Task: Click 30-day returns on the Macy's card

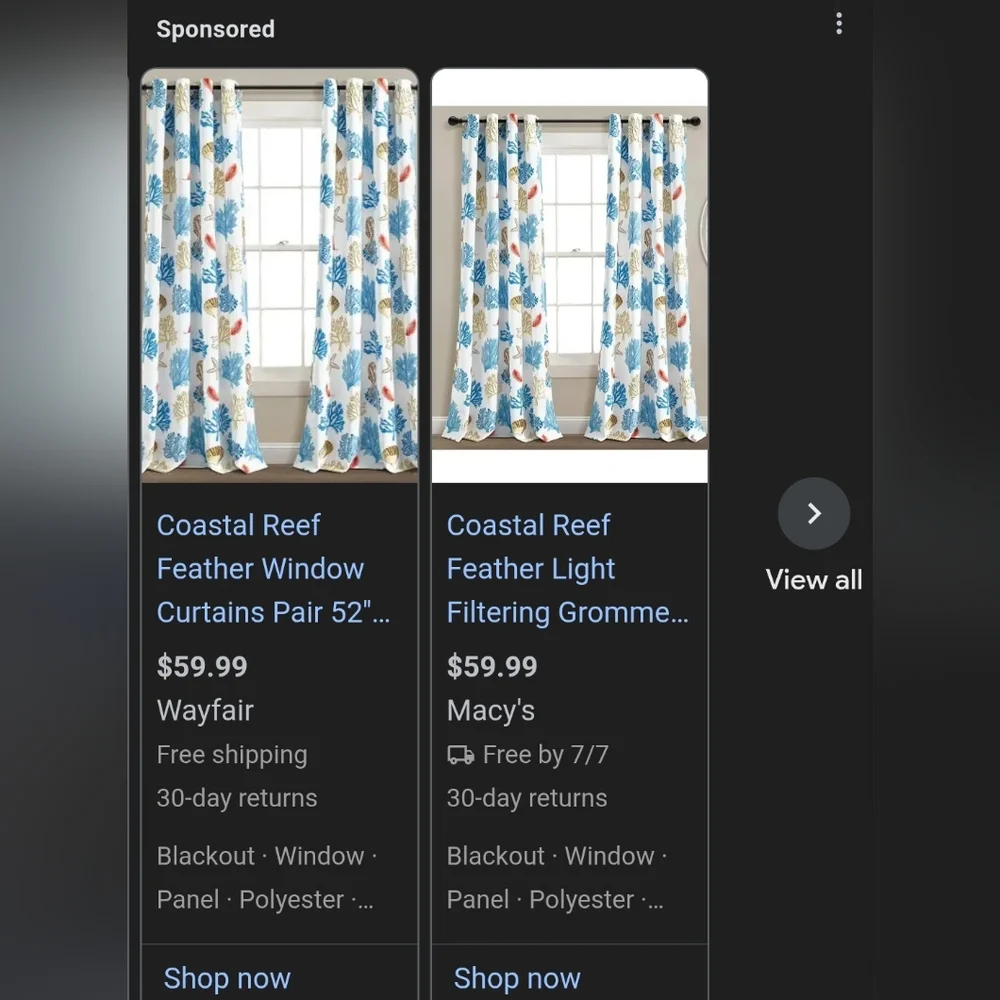Action: pyautogui.click(x=527, y=798)
